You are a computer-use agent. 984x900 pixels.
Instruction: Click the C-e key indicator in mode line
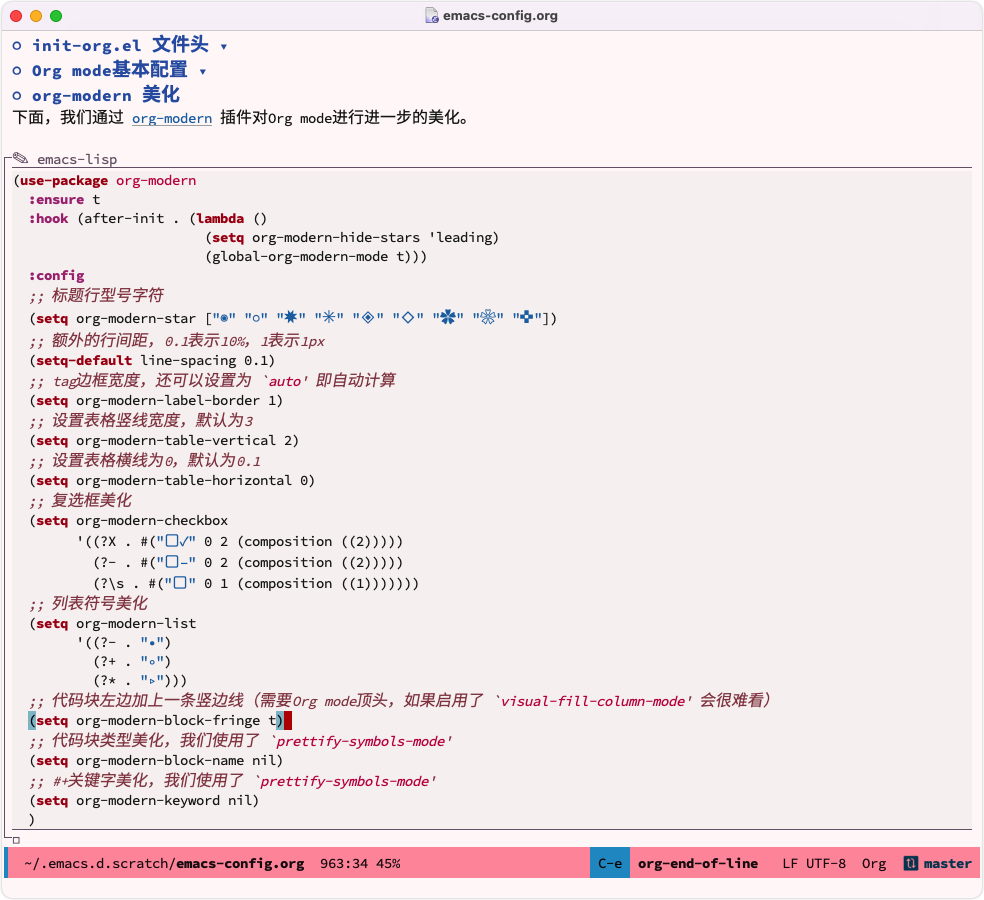pos(610,864)
